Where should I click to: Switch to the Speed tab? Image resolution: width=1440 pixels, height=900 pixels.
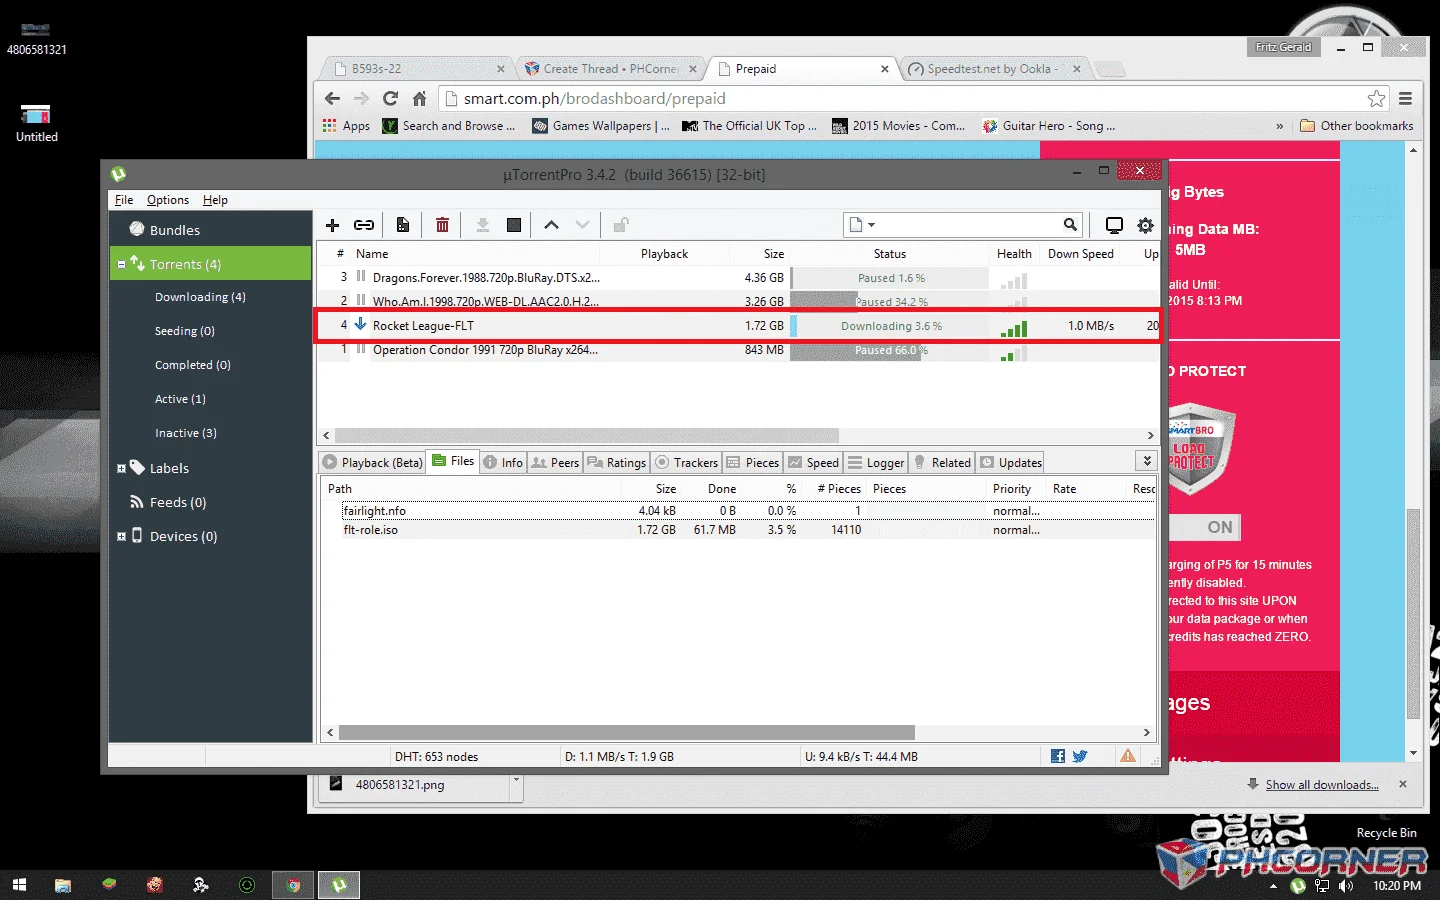pos(813,462)
